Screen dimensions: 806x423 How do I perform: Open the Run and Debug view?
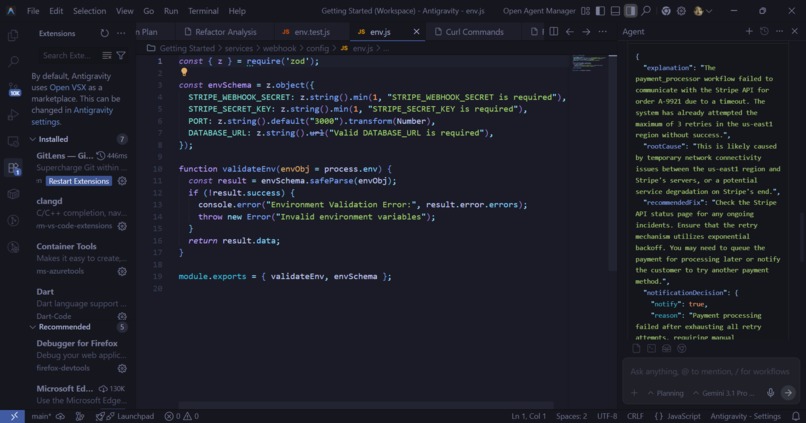click(13, 115)
